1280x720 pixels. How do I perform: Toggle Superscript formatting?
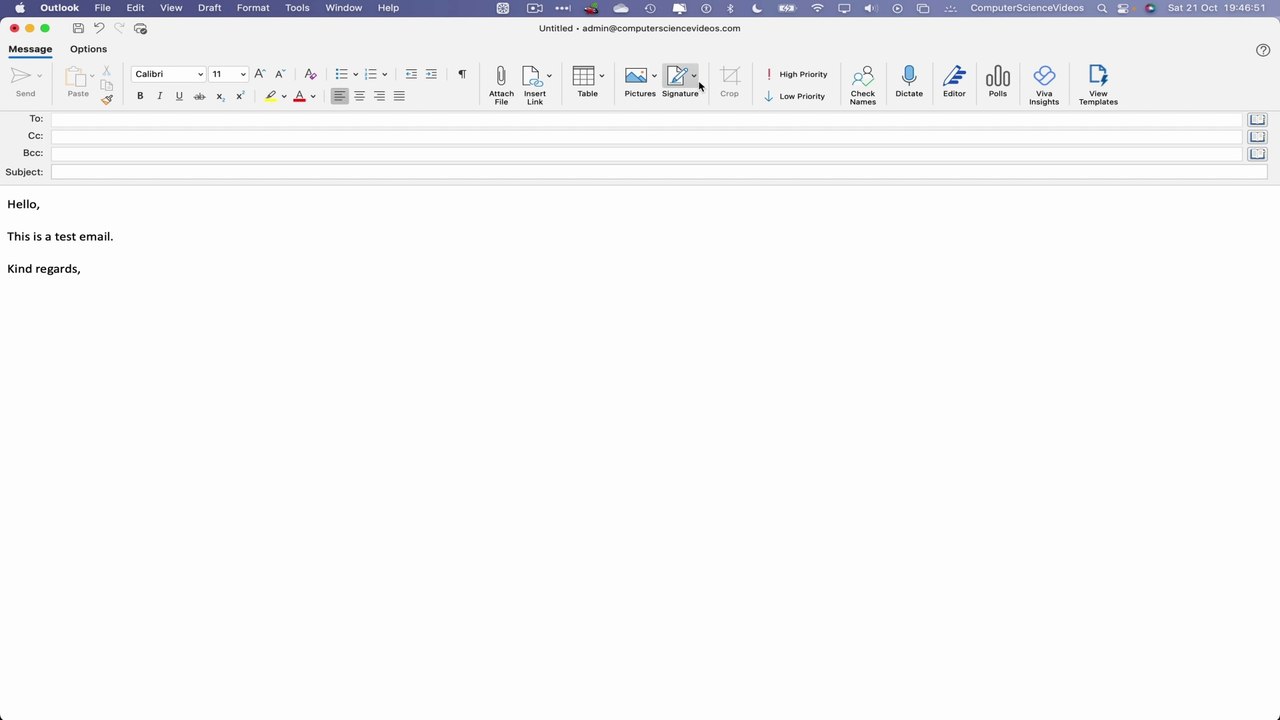point(240,96)
